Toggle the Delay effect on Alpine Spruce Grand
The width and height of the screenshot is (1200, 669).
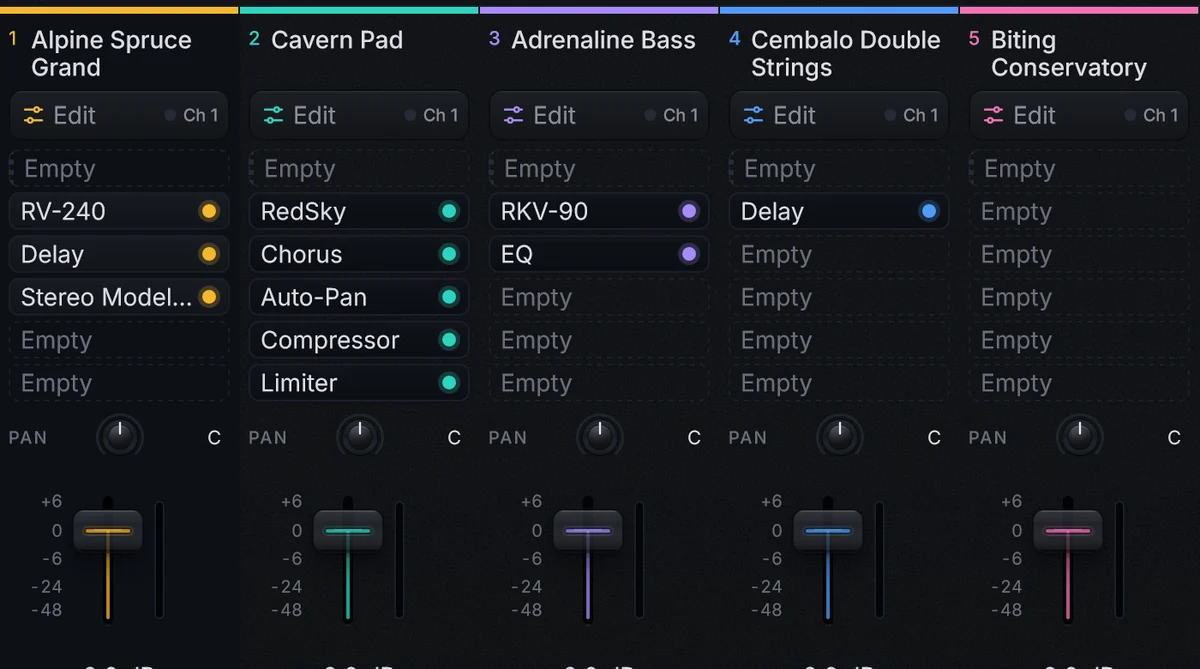pos(209,254)
